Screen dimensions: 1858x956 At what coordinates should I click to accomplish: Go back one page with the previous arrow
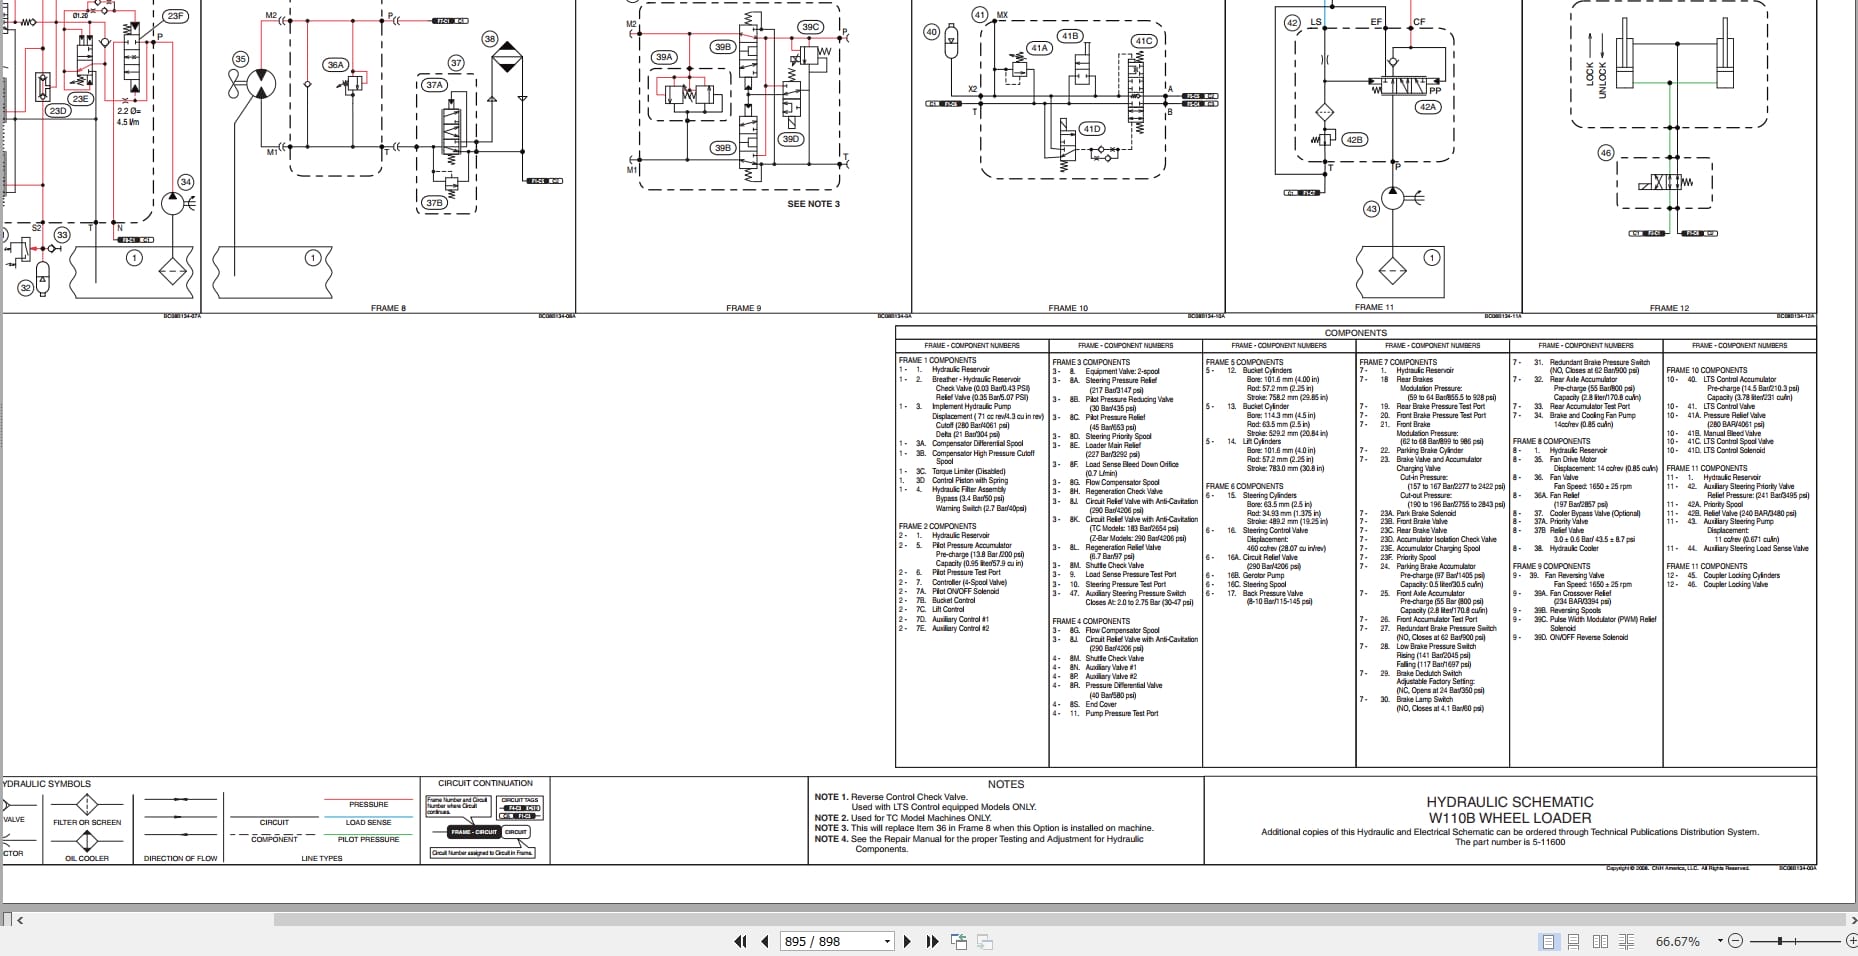765,941
